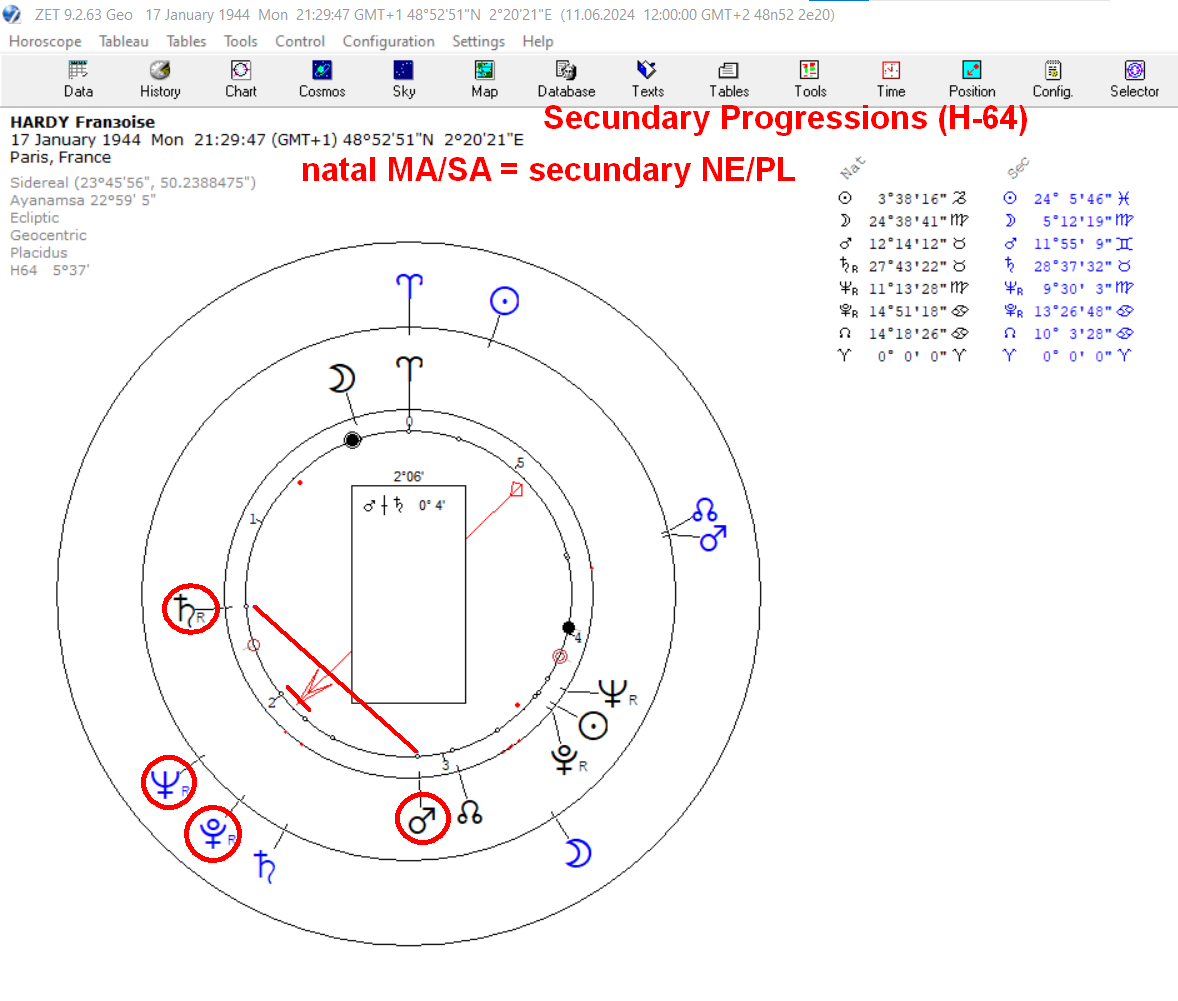Open the History toolbar icon
Viewport: 1178px width, 1001px height.
click(160, 80)
